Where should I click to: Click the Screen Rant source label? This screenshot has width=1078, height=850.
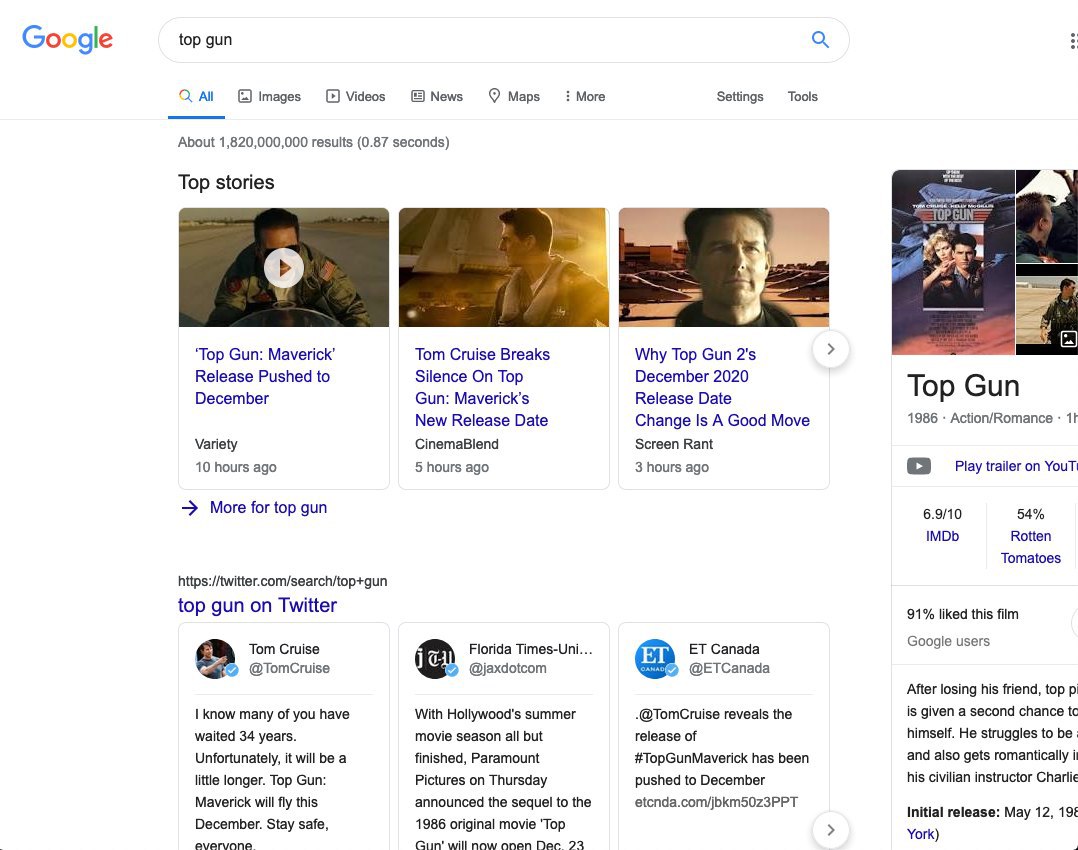pyautogui.click(x=674, y=444)
